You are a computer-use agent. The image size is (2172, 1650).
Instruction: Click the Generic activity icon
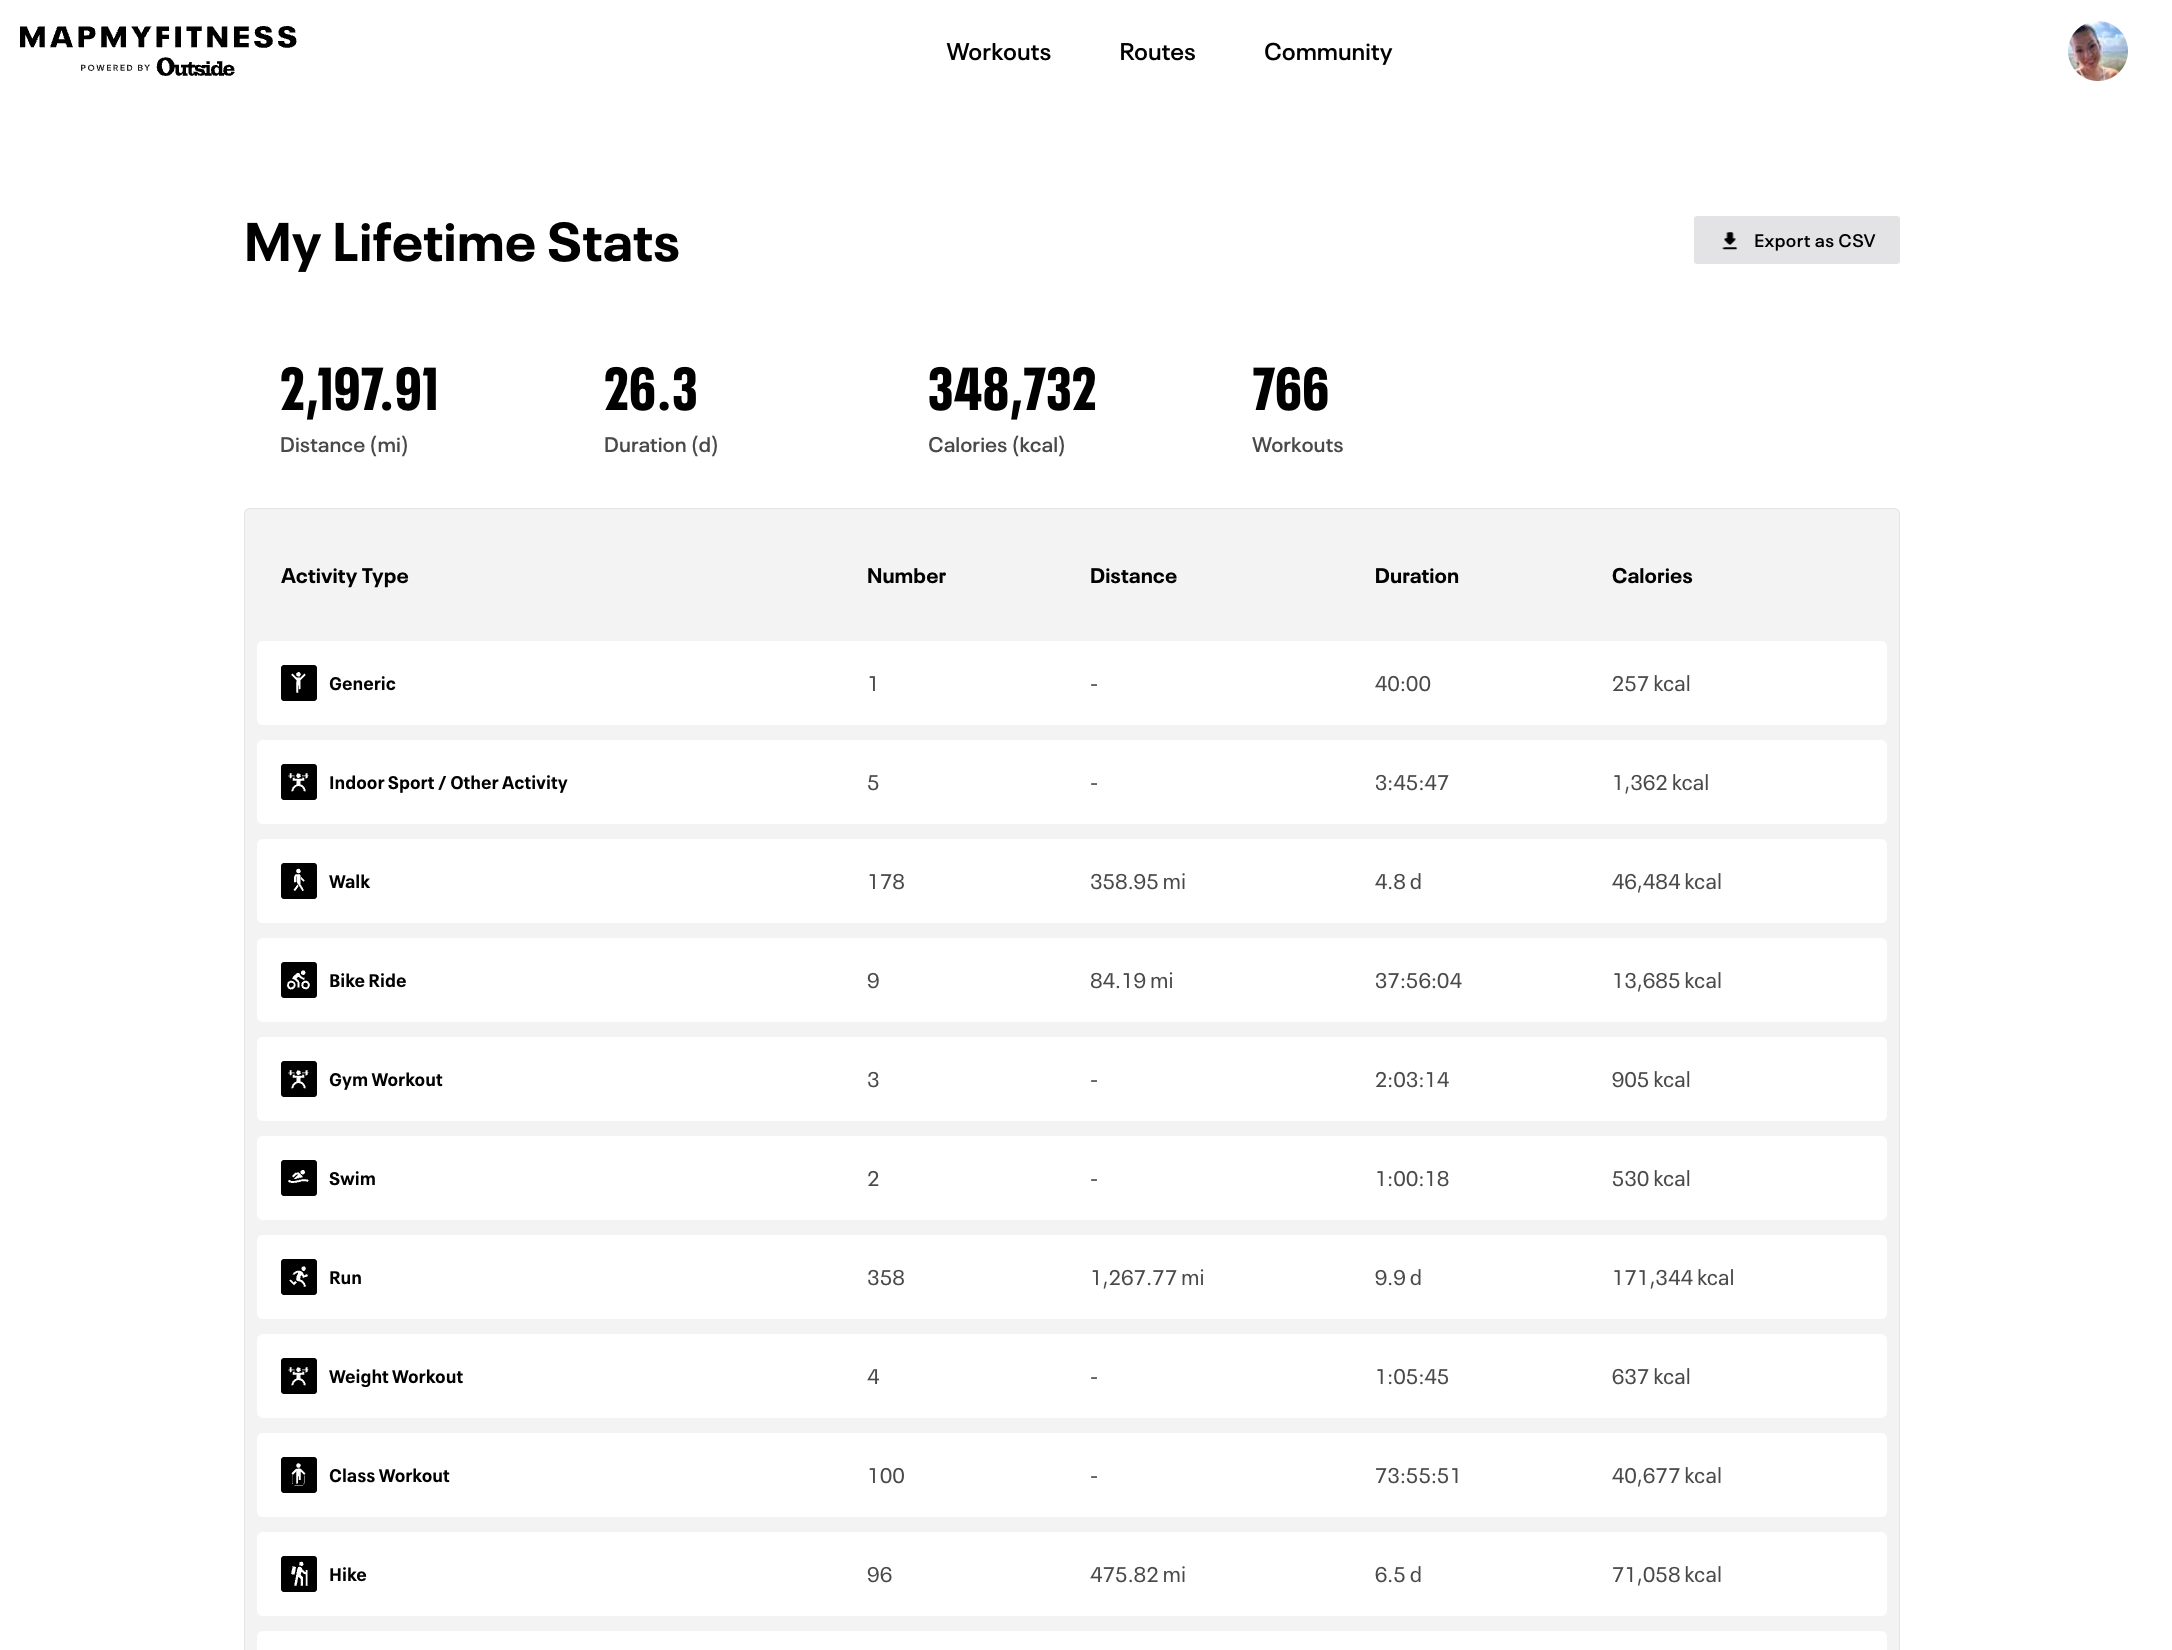point(298,683)
